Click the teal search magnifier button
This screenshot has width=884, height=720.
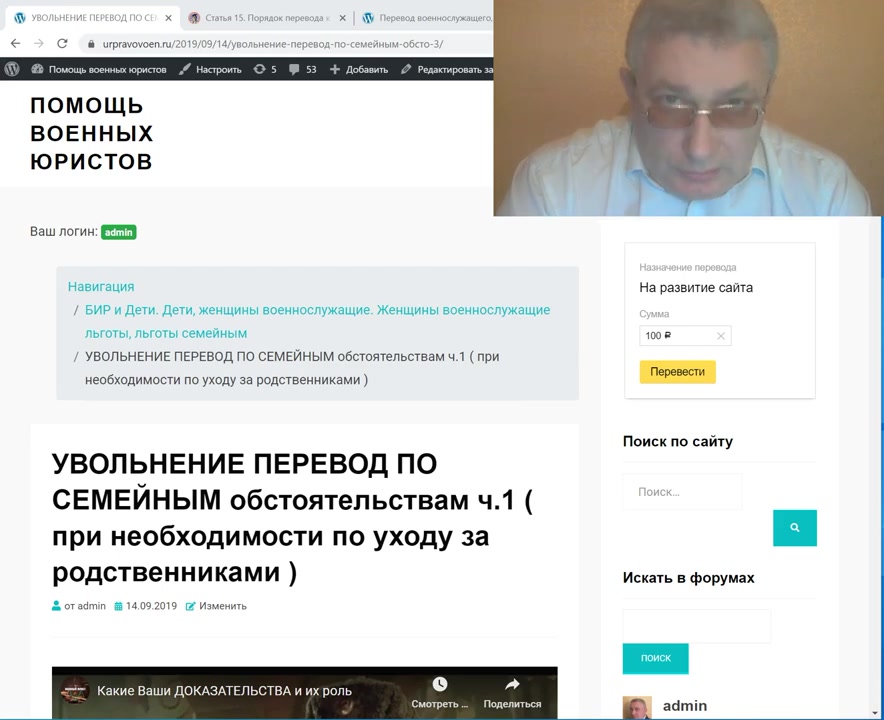(x=794, y=528)
